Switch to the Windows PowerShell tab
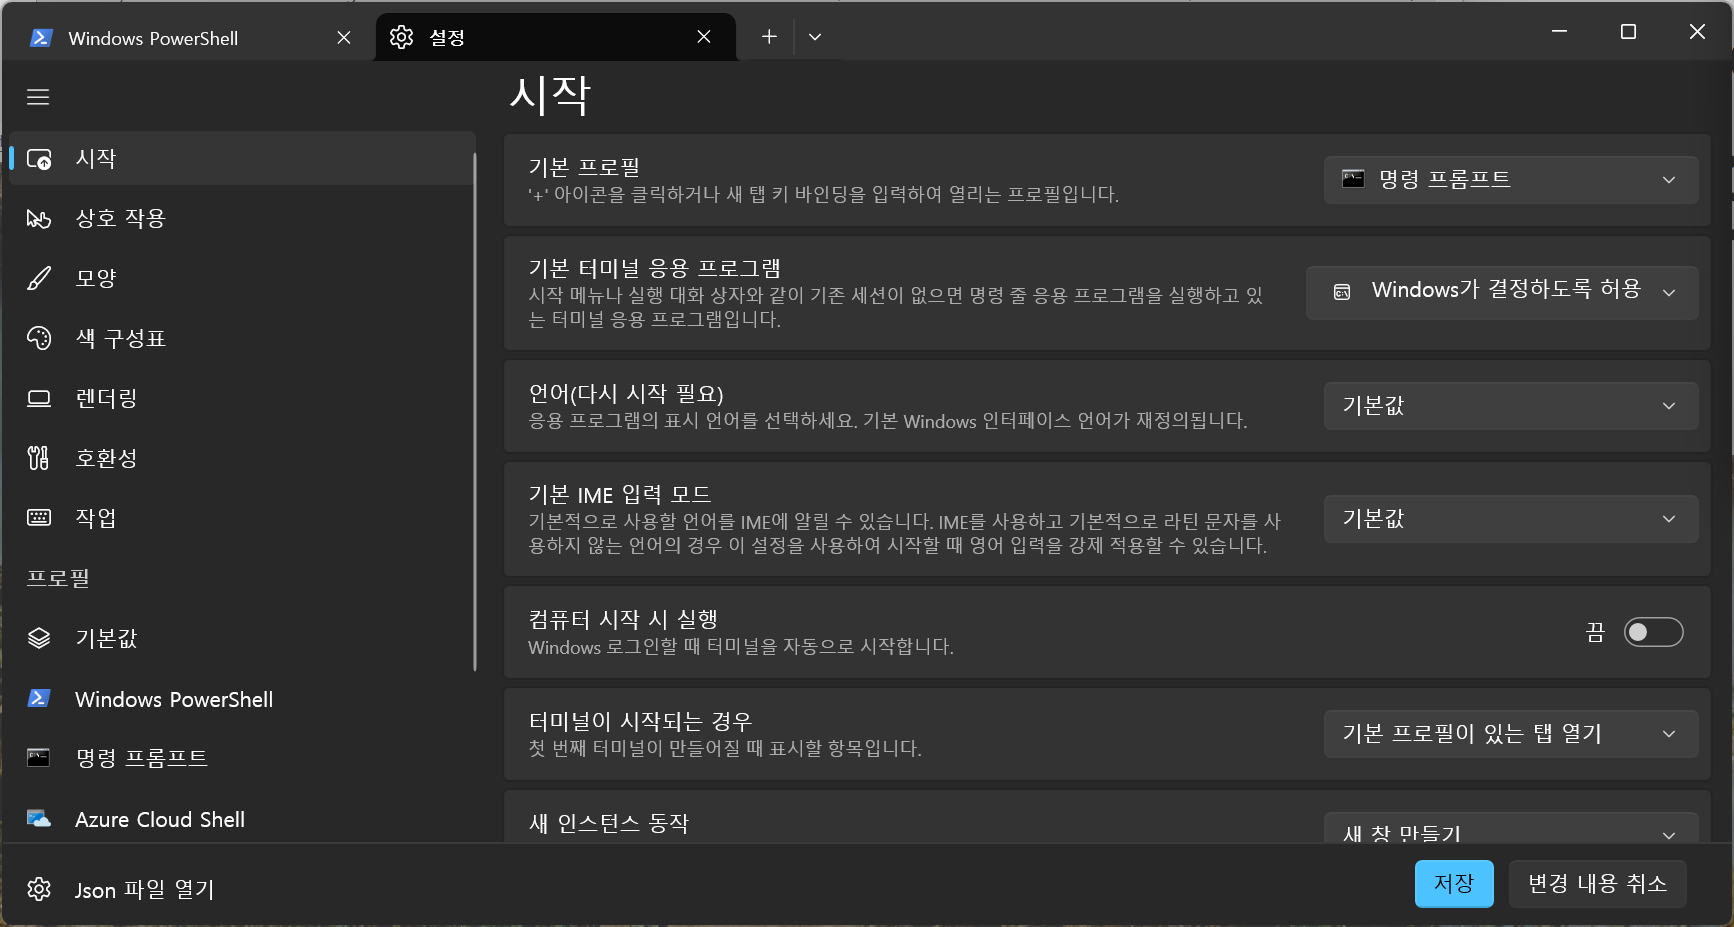 (x=188, y=38)
